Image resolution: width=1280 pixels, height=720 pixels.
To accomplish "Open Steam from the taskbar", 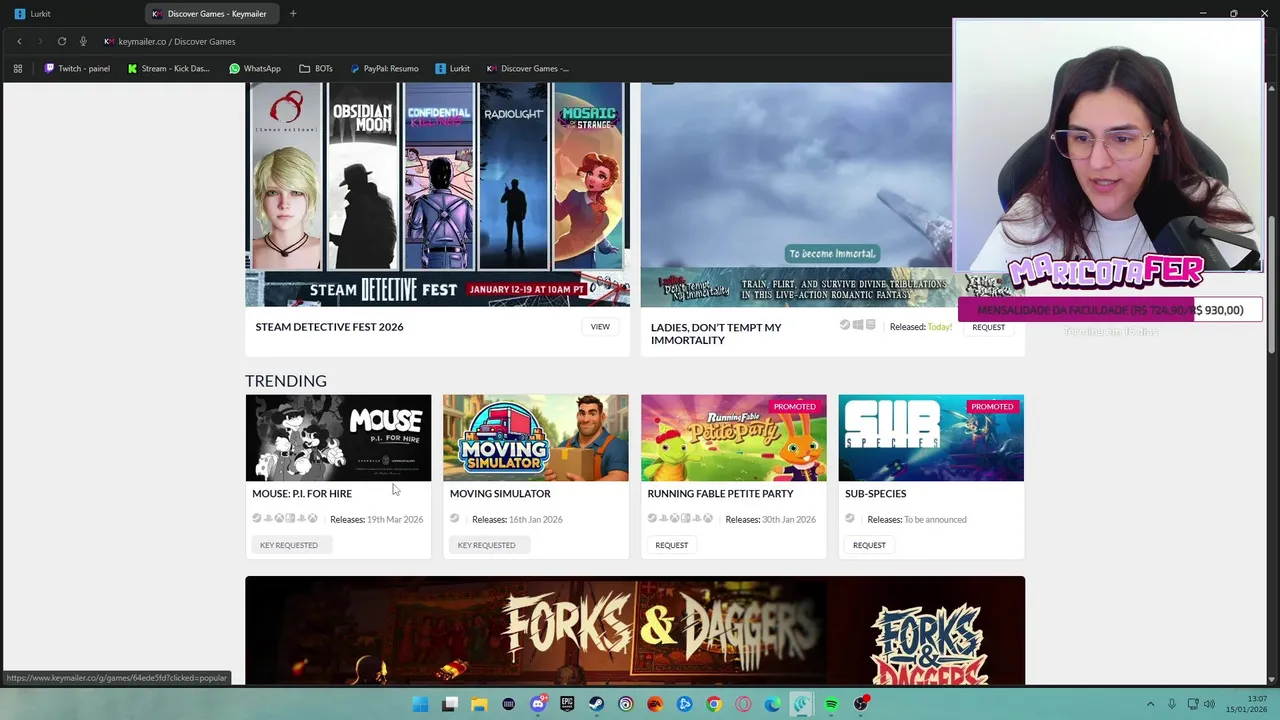I will coord(596,704).
